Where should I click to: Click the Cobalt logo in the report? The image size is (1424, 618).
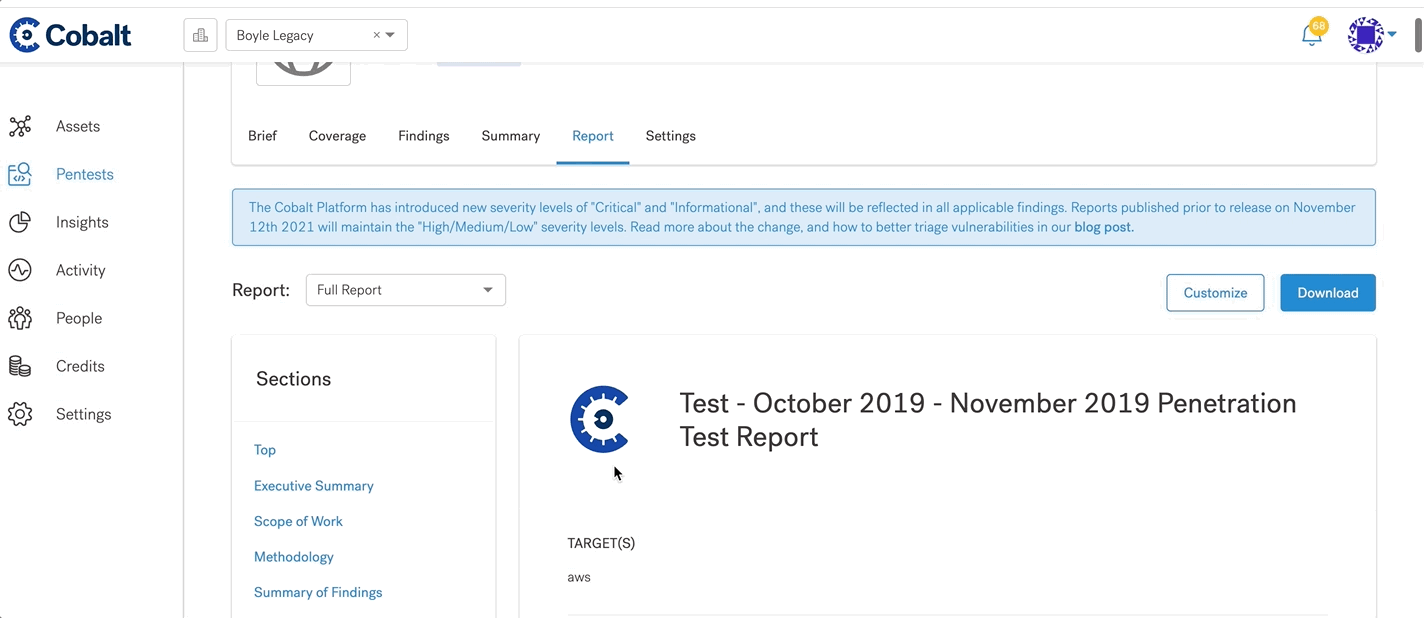[x=600, y=419]
